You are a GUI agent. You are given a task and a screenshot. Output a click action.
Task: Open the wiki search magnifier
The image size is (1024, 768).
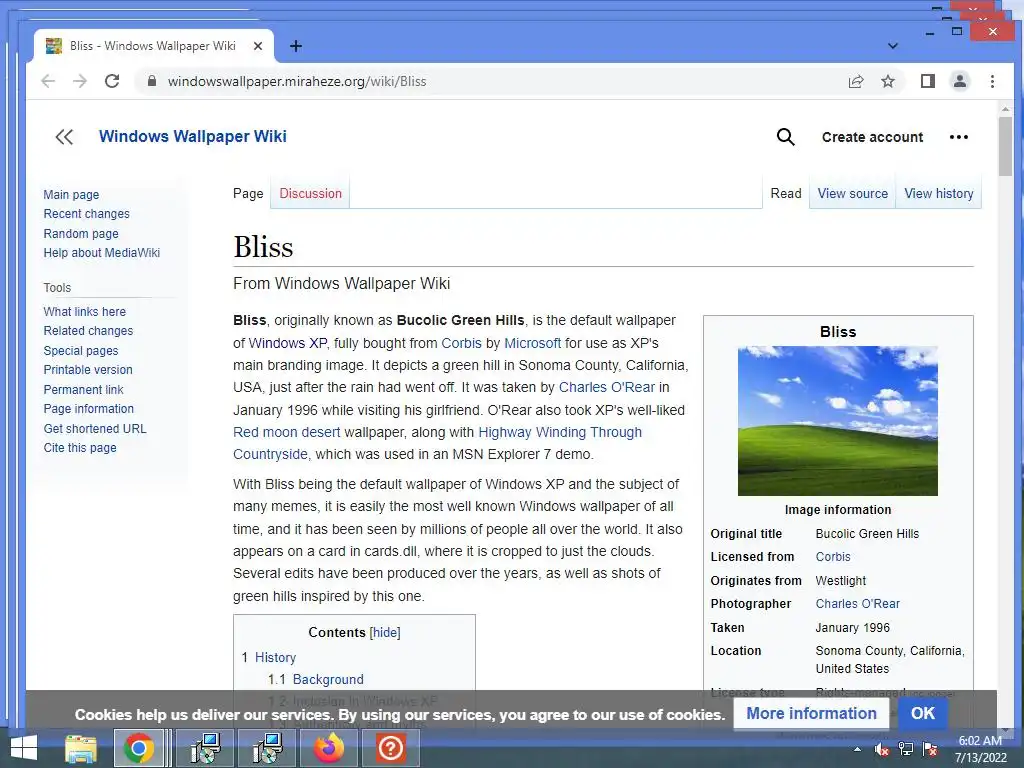(x=786, y=137)
